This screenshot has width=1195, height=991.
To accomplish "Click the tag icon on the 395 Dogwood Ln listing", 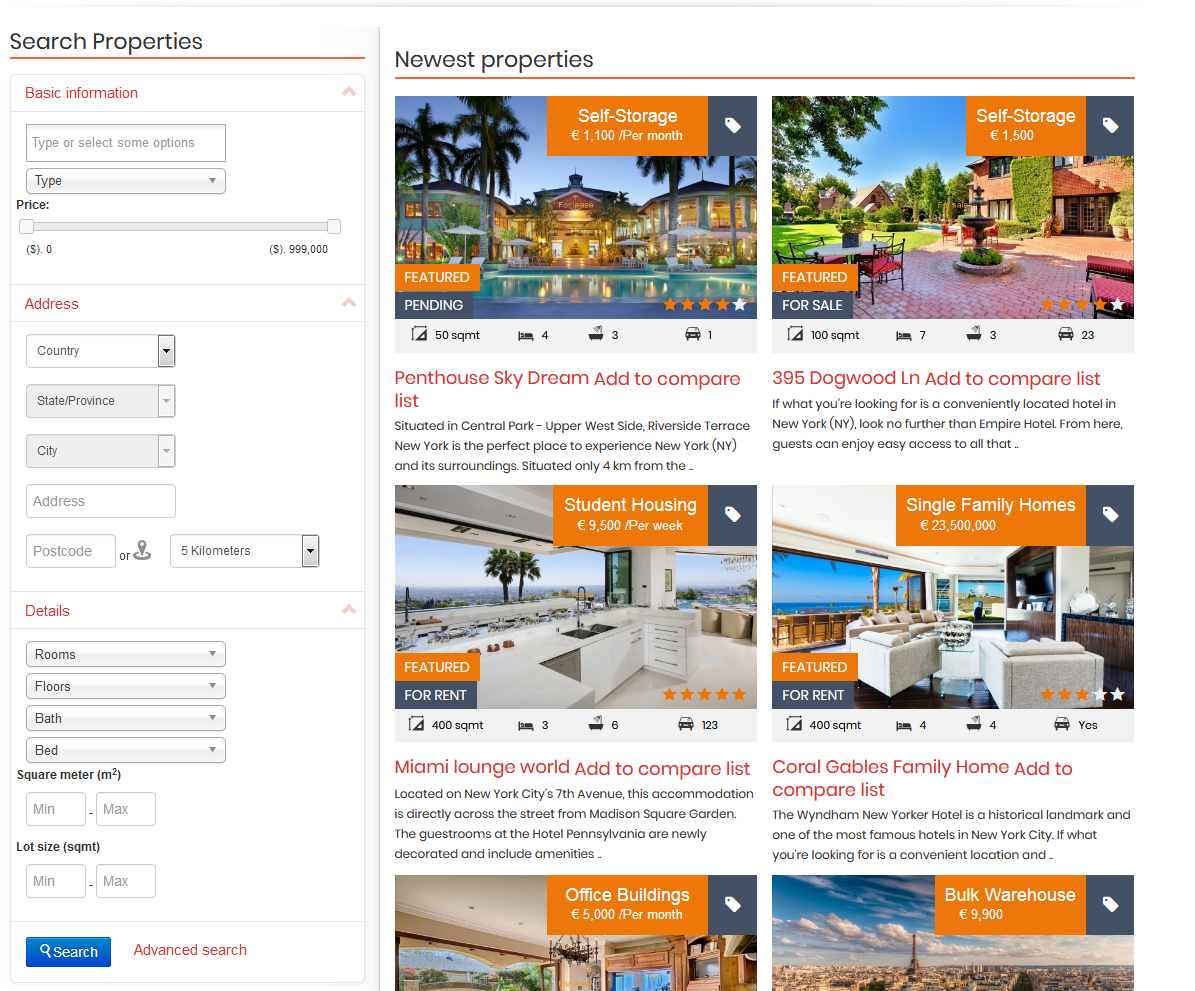I will tap(1110, 125).
